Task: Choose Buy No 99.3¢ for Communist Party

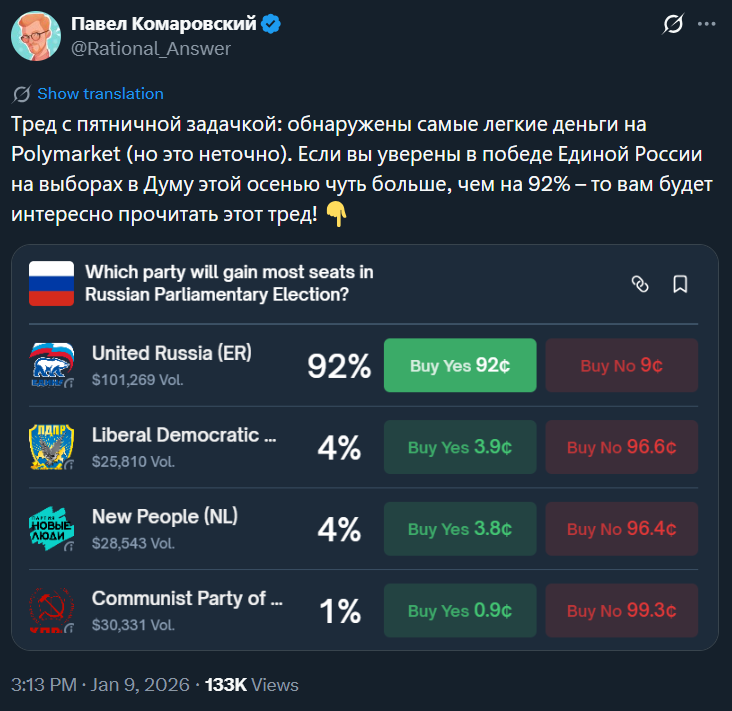Action: [x=621, y=610]
